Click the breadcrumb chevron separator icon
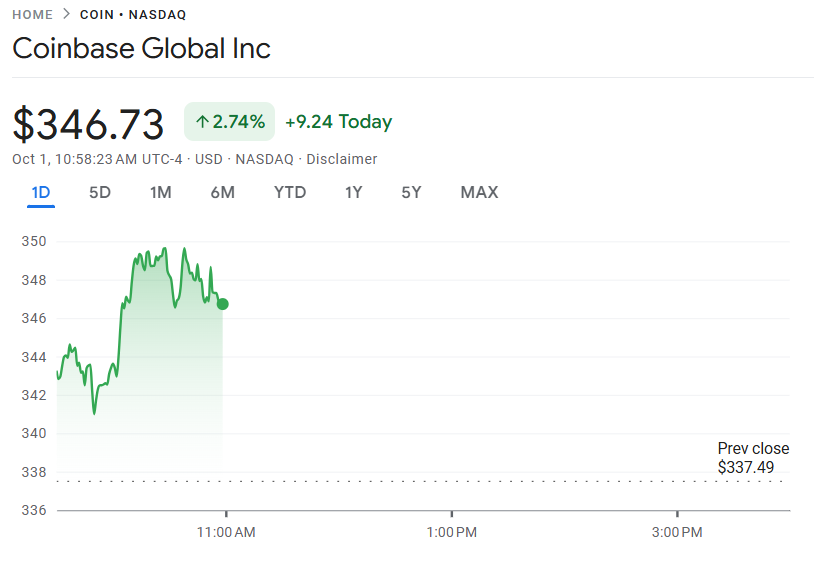 (x=66, y=15)
